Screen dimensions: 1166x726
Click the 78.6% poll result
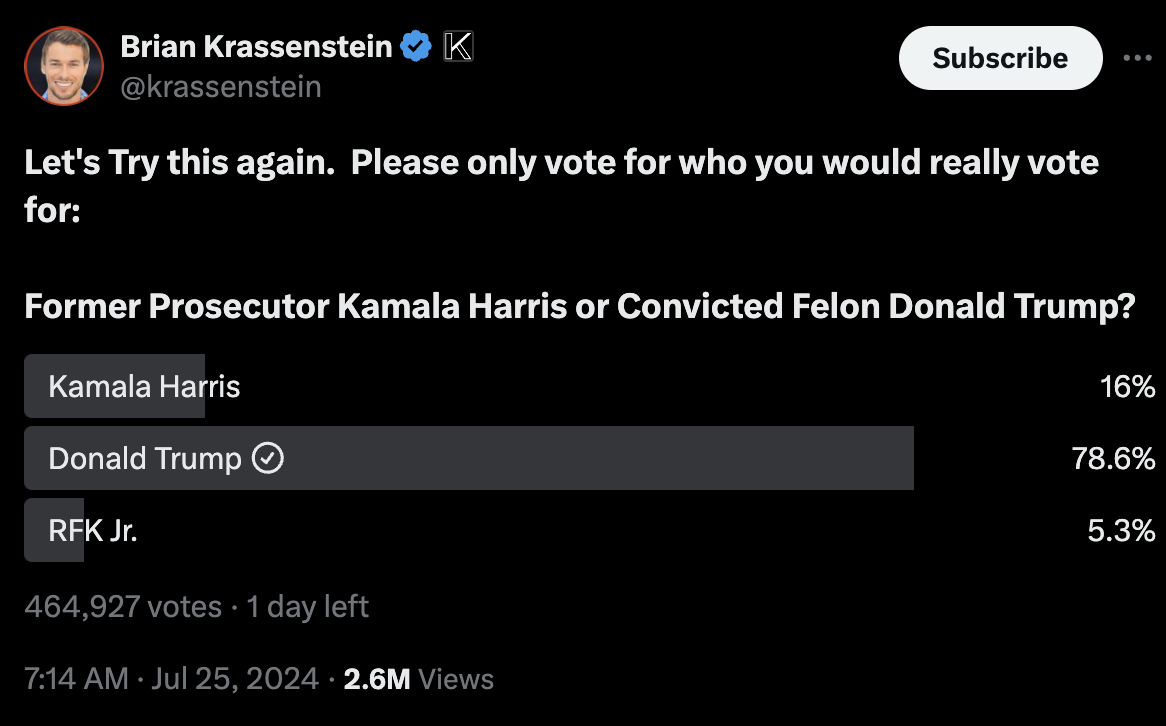1113,458
